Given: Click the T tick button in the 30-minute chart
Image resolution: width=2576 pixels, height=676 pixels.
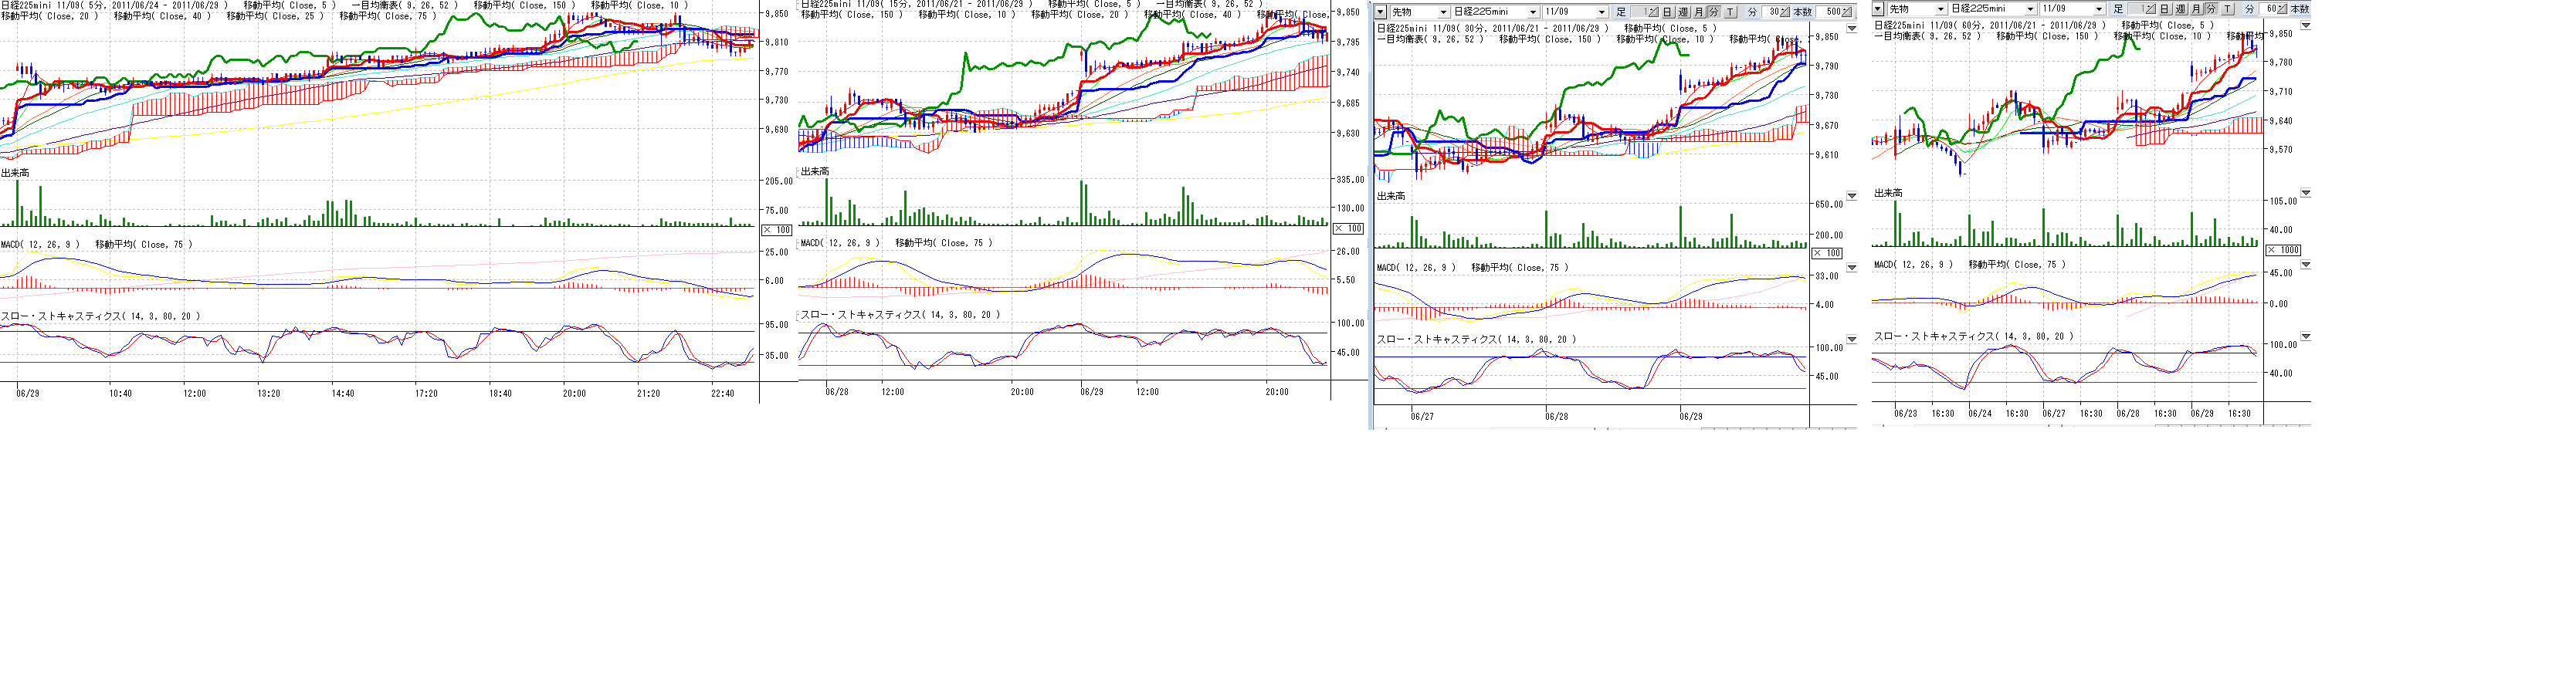Looking at the screenshot, I should click(1730, 12).
